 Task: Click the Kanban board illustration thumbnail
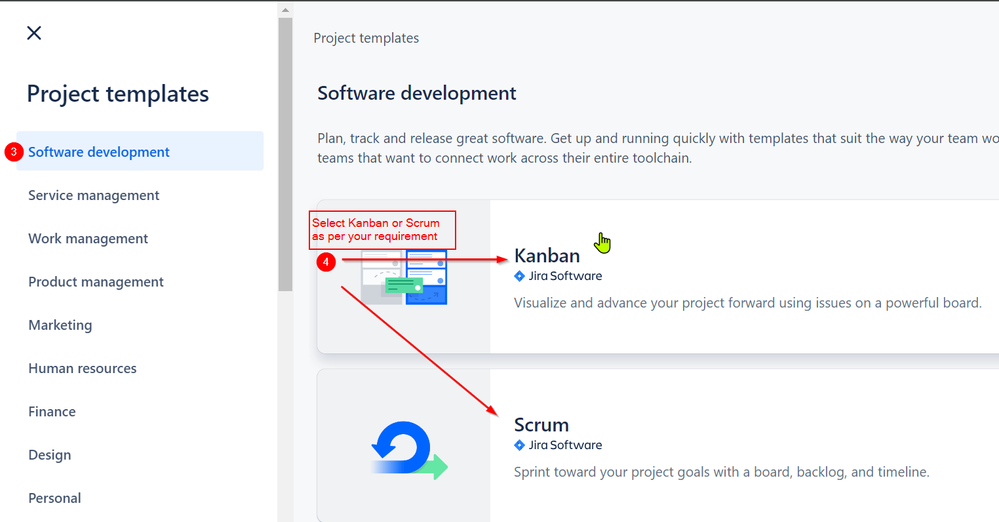(x=404, y=277)
